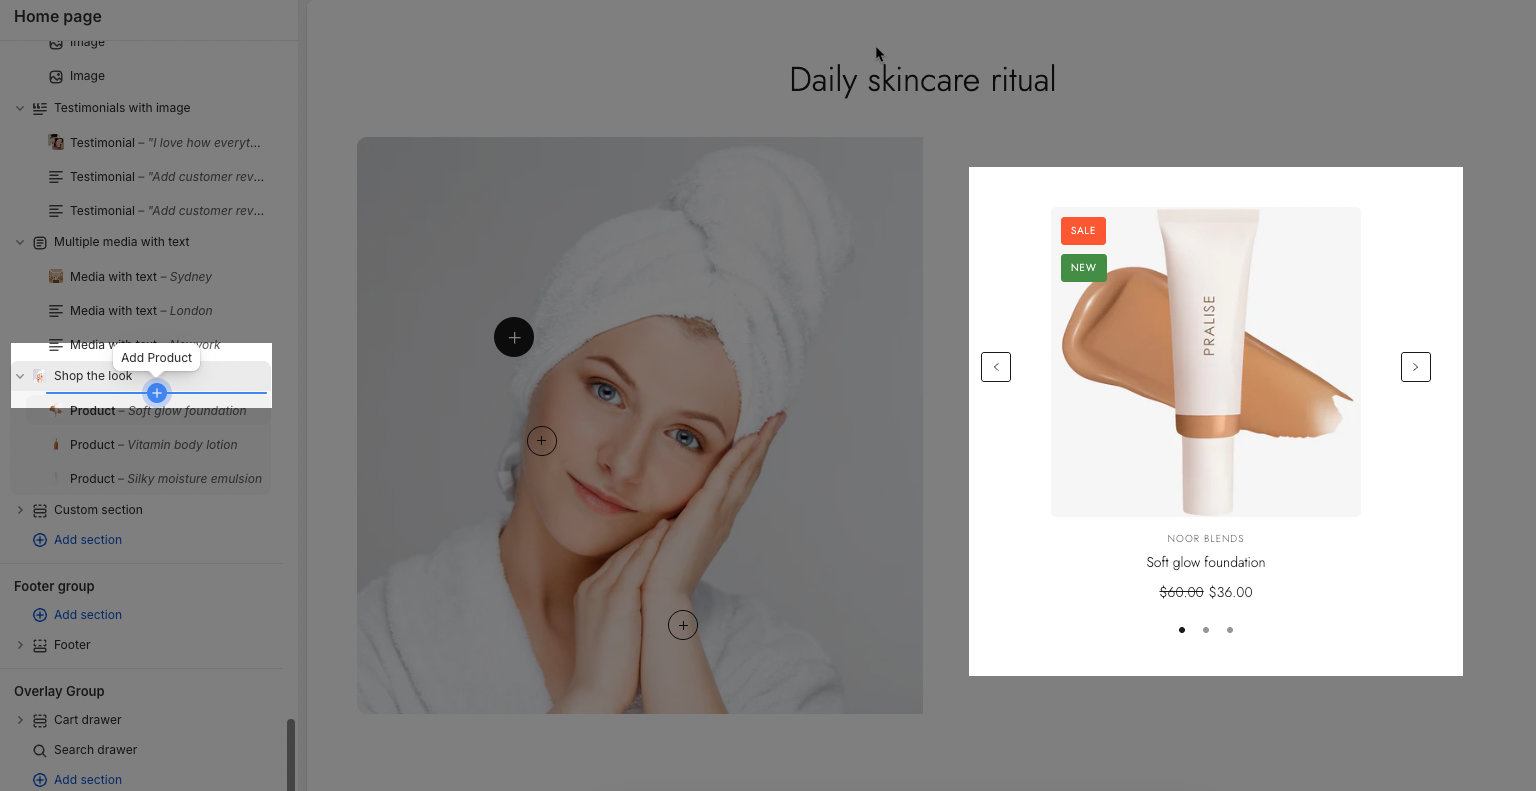This screenshot has width=1536, height=791.
Task: Click the Search drawer magnifier icon
Action: coord(40,750)
